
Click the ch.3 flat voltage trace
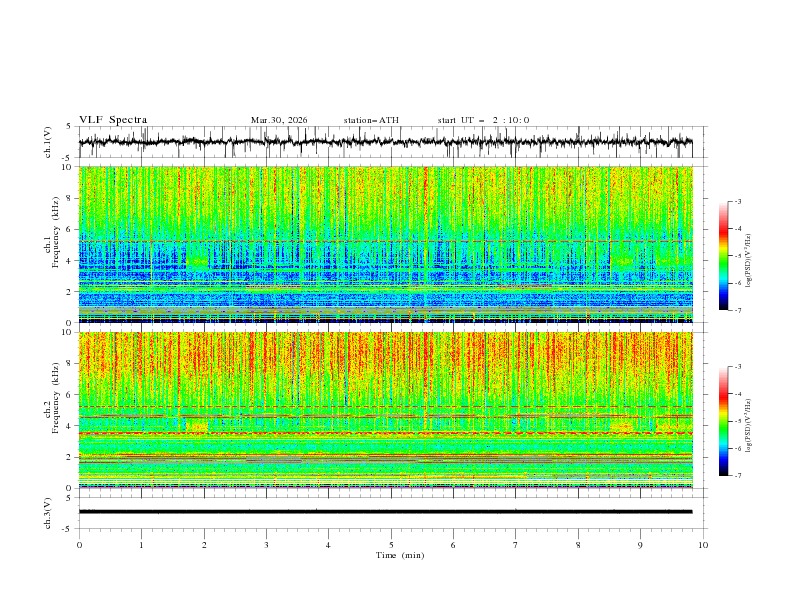point(385,512)
